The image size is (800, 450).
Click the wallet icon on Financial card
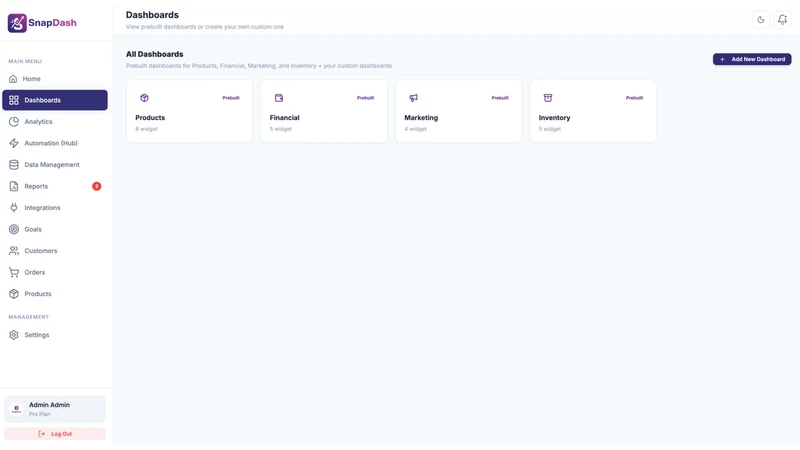[x=279, y=98]
